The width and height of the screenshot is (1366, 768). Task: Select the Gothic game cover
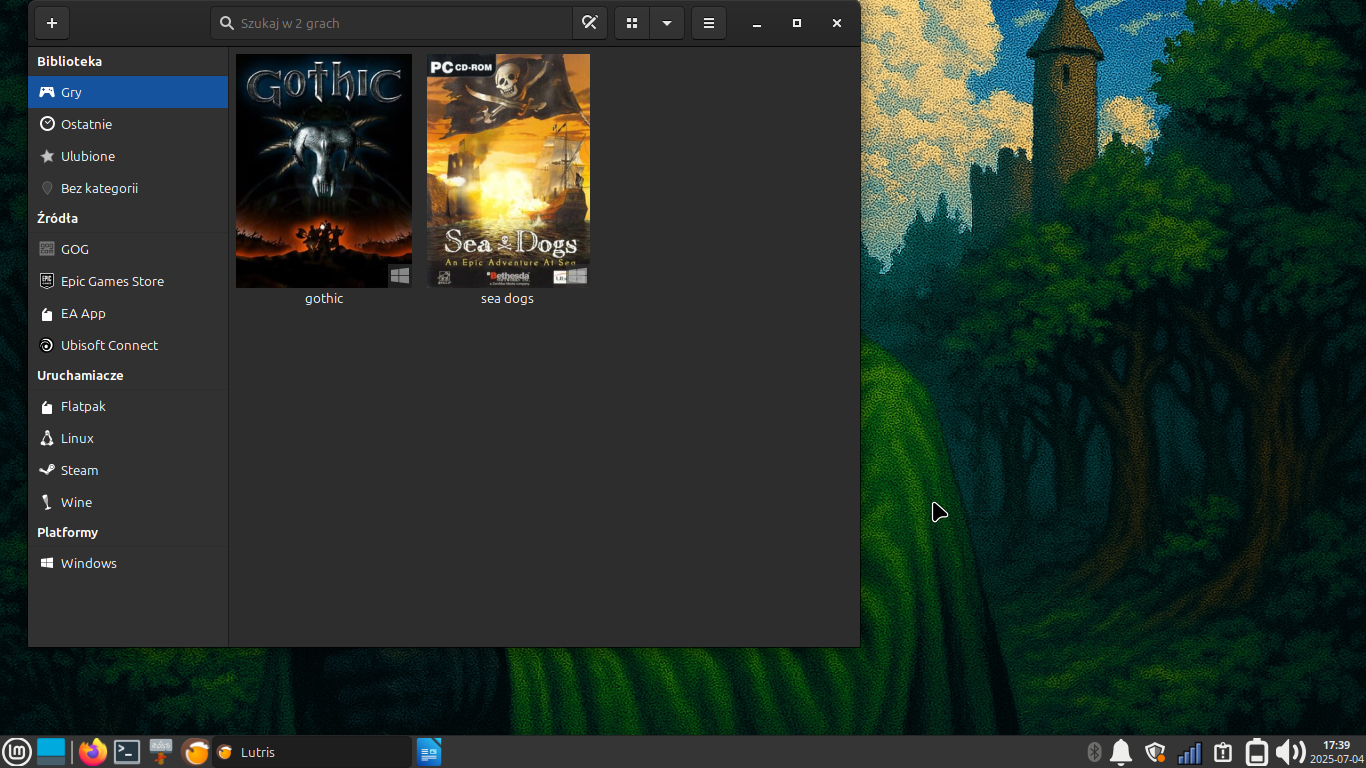(x=324, y=171)
